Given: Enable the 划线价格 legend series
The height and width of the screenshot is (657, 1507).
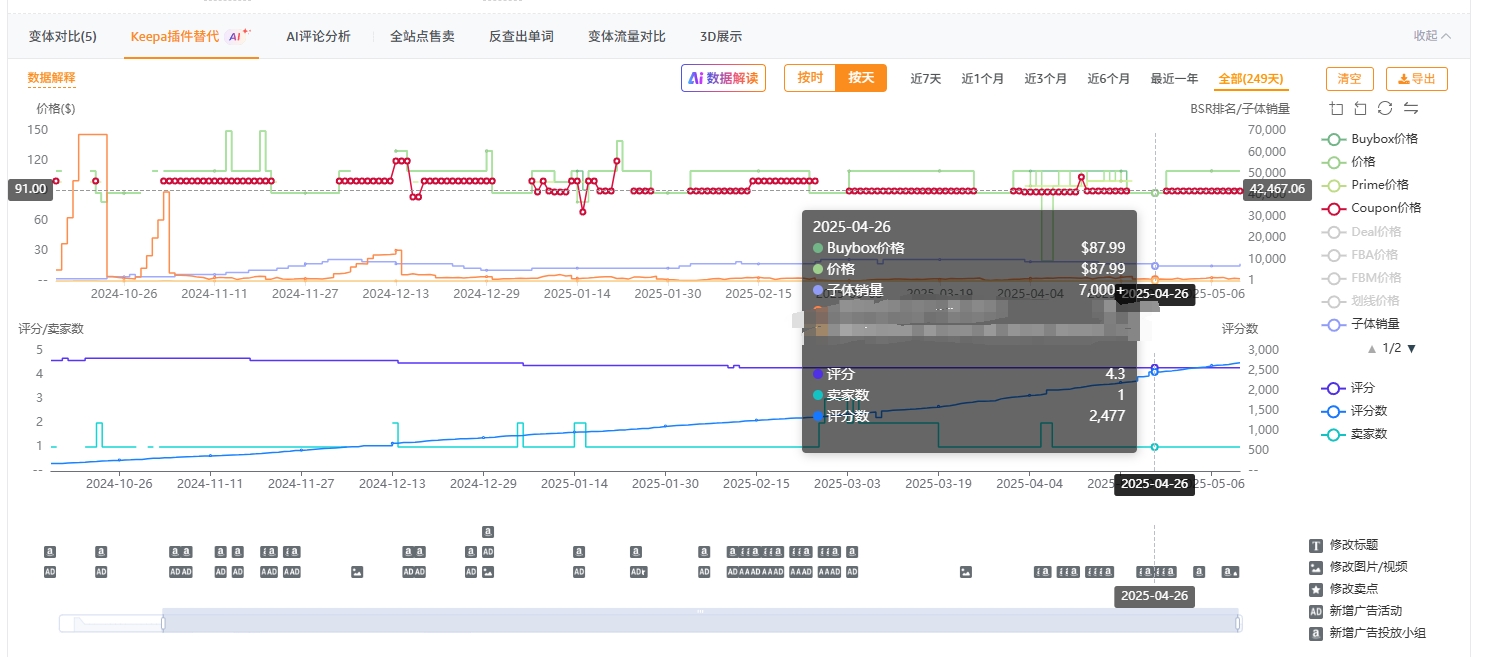Looking at the screenshot, I should point(1361,301).
